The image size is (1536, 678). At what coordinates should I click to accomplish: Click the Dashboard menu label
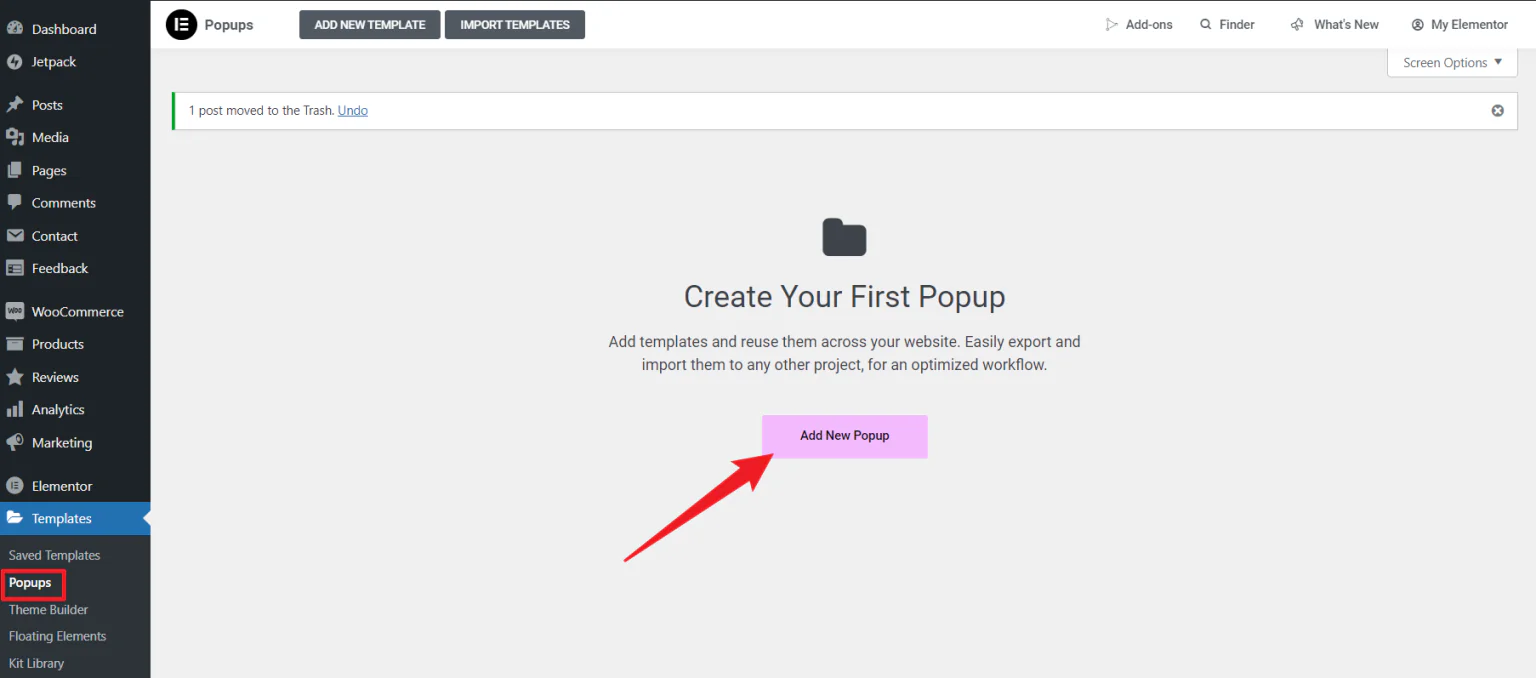point(64,29)
